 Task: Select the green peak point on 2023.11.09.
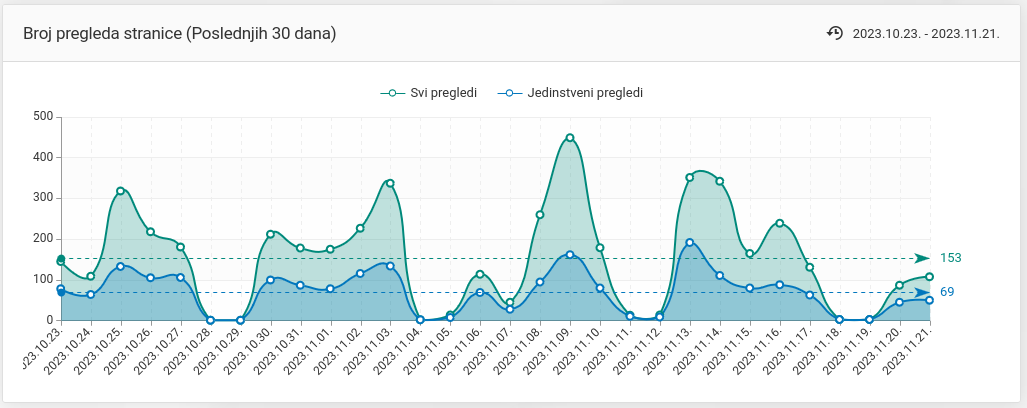tap(570, 138)
